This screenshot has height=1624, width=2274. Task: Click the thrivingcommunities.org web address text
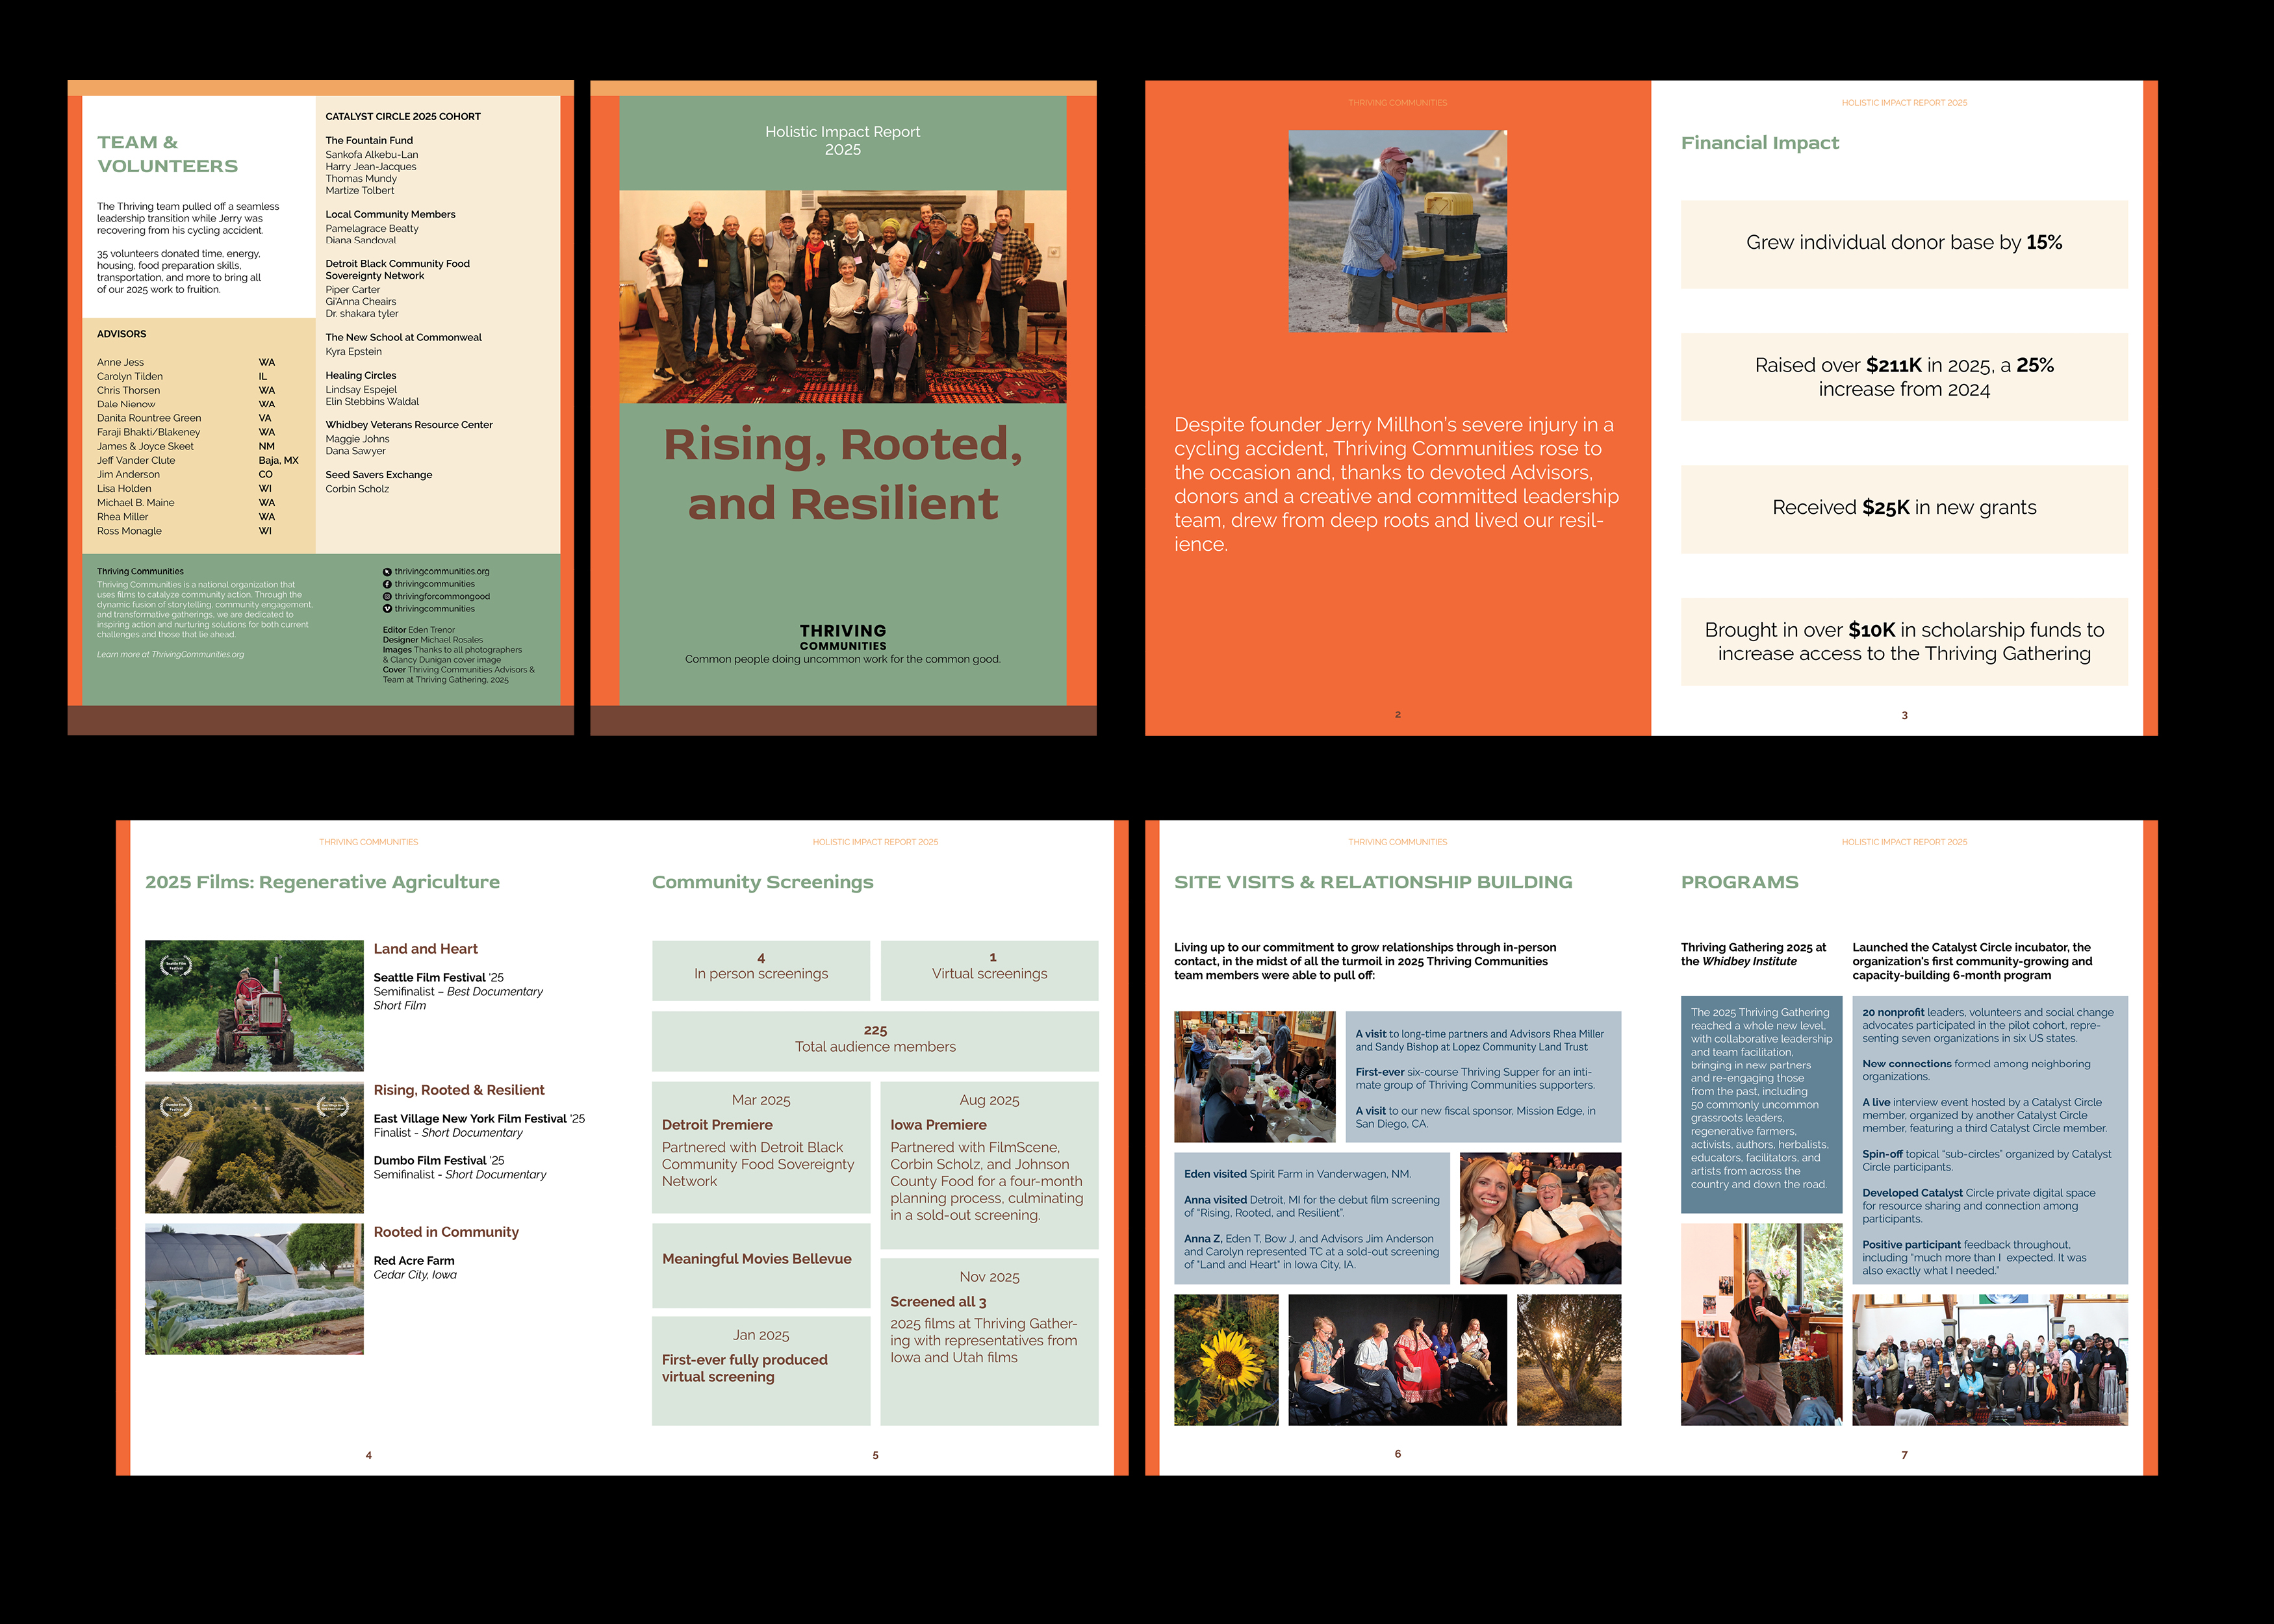tap(442, 572)
